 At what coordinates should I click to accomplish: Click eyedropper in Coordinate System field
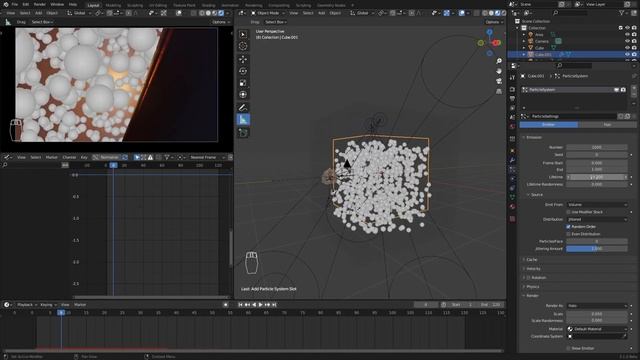click(x=624, y=336)
